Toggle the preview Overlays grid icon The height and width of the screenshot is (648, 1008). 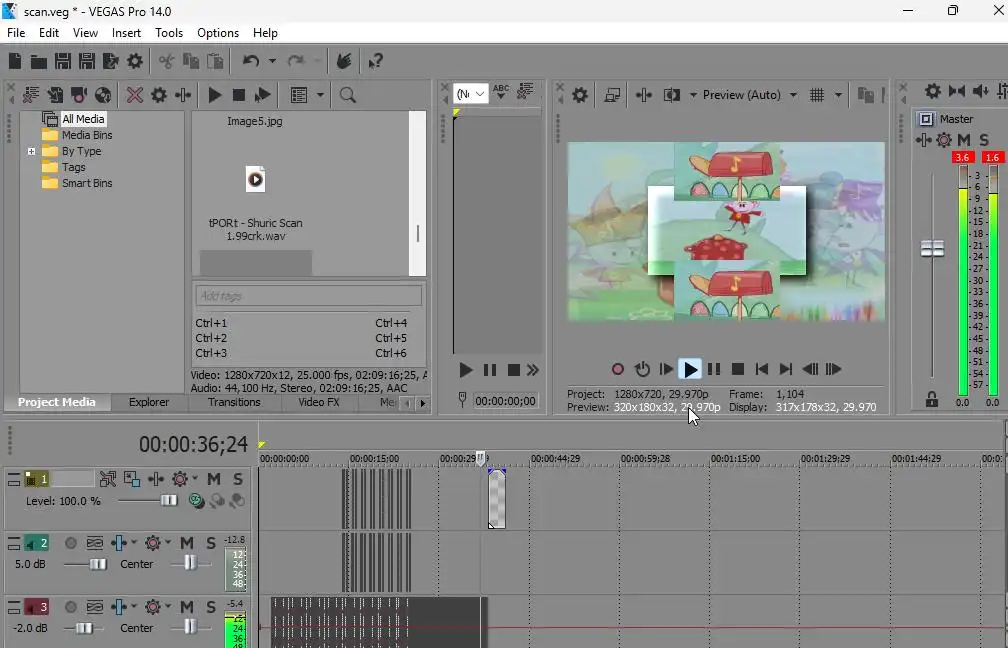click(817, 95)
